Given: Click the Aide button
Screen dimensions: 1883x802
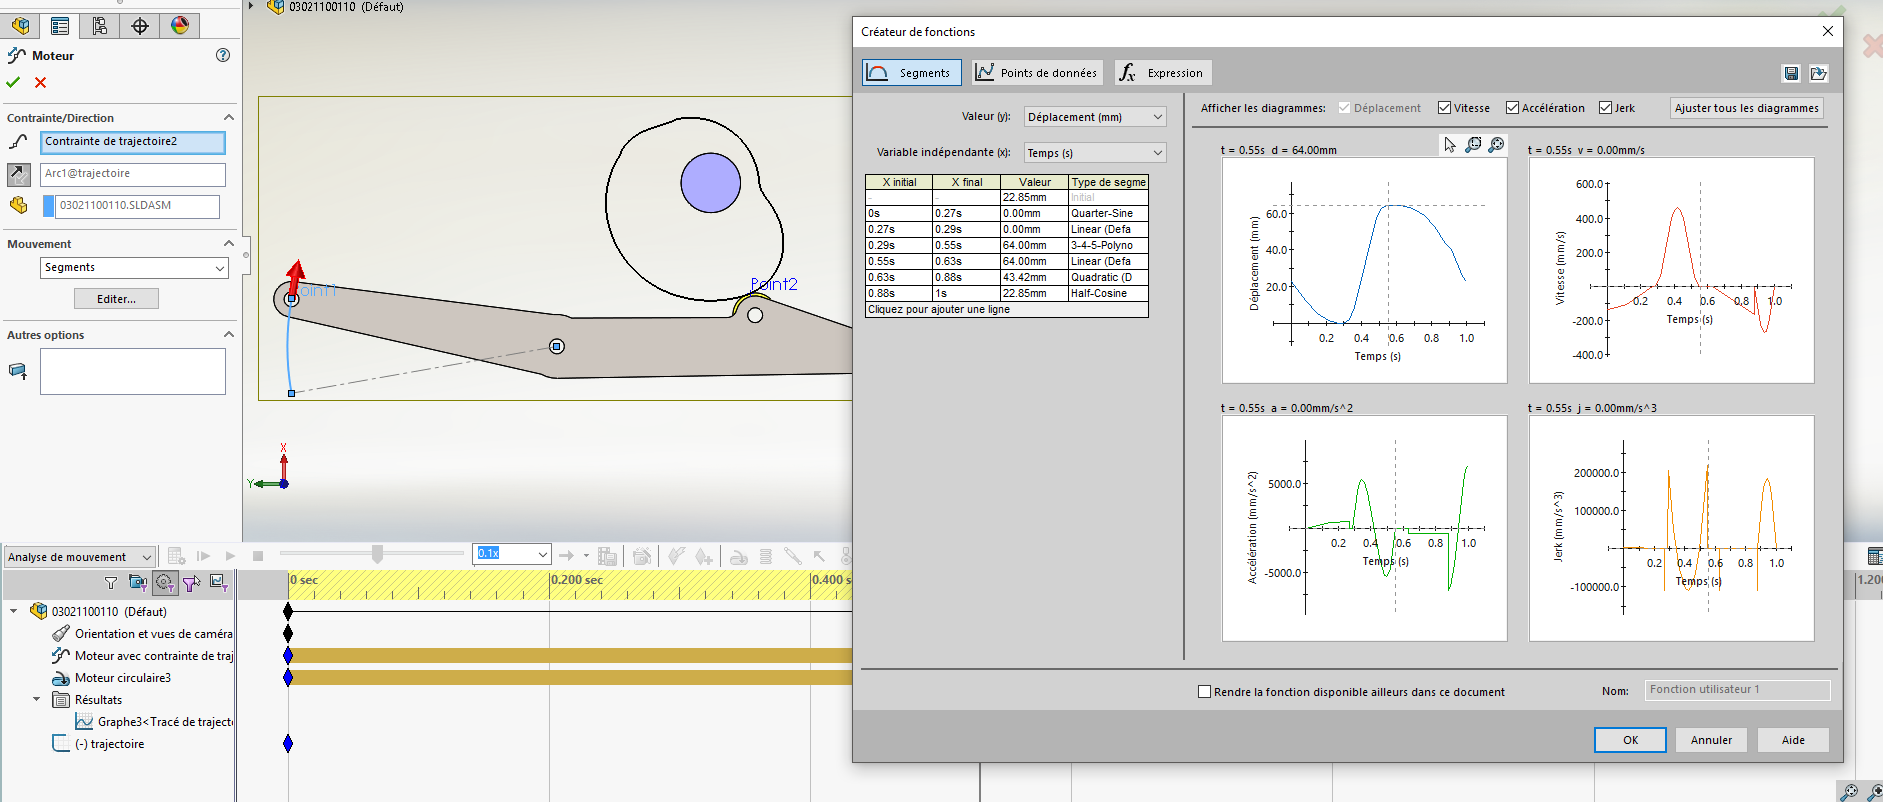Looking at the screenshot, I should (x=1793, y=740).
